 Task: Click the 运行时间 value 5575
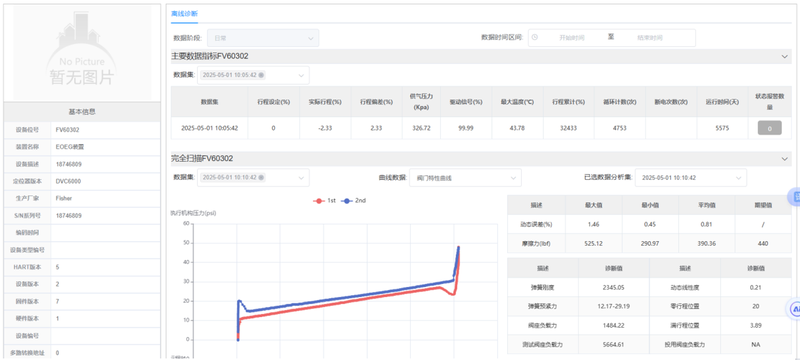723,128
